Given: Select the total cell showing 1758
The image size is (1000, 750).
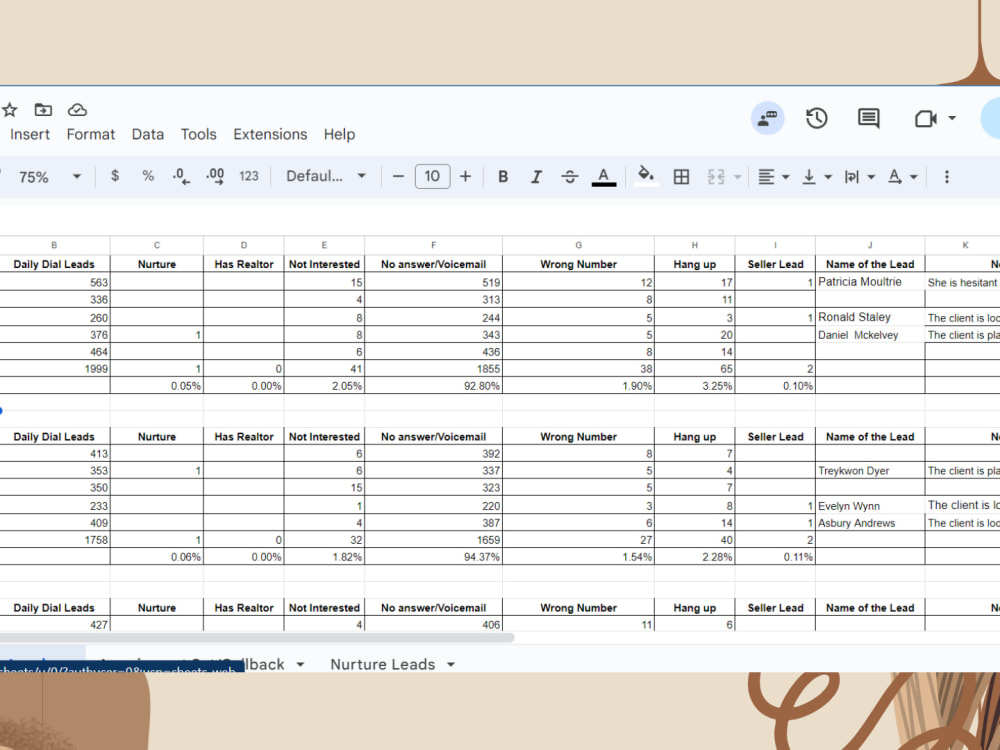Looking at the screenshot, I should pyautogui.click(x=54, y=540).
